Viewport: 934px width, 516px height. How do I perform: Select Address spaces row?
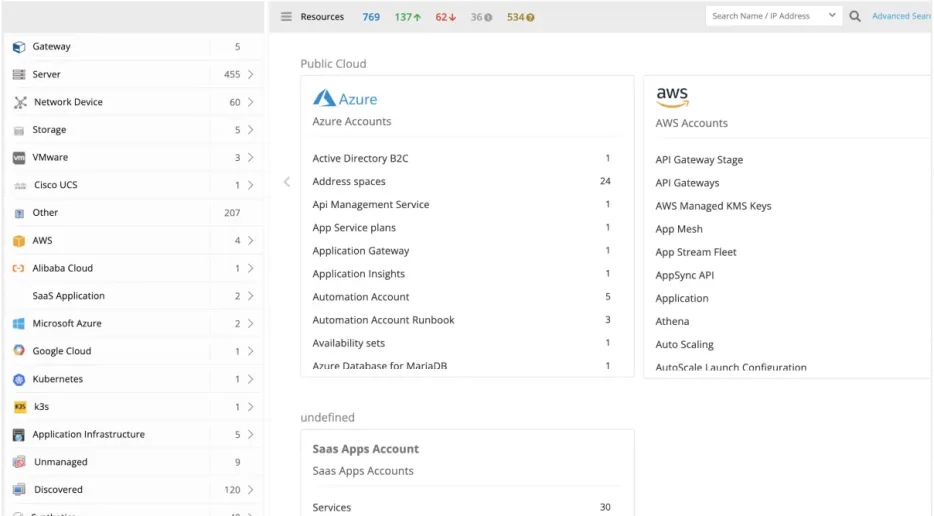(462, 182)
